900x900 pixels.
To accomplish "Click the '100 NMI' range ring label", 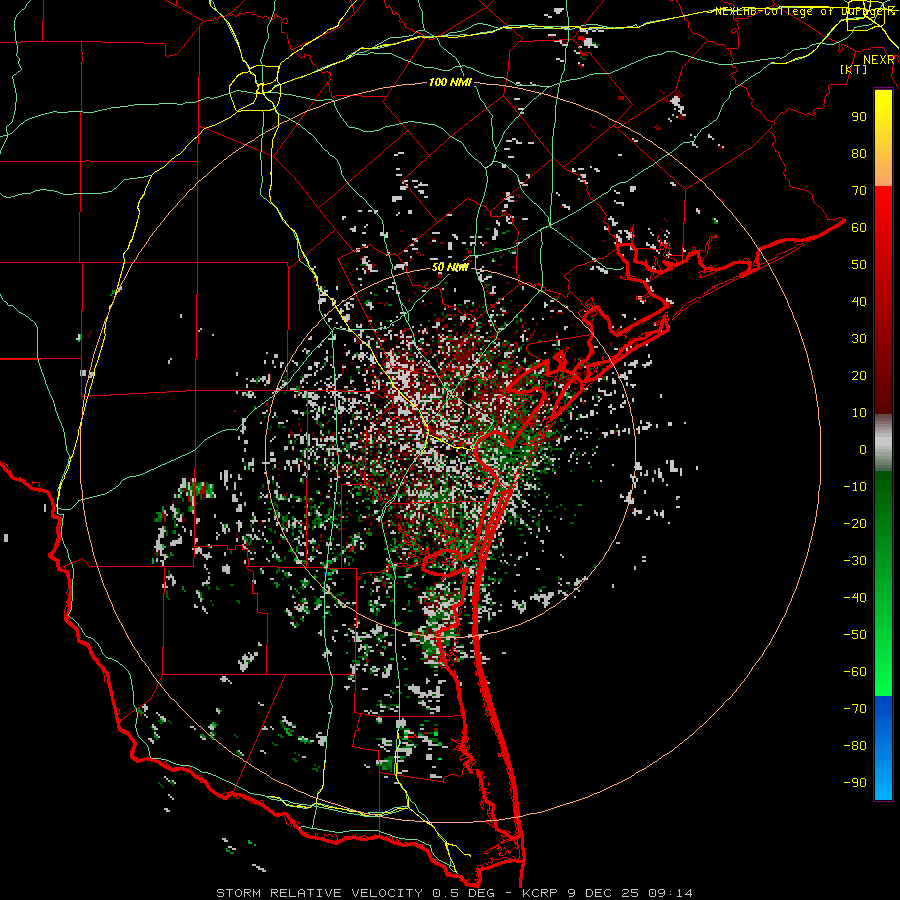I will coord(450,83).
